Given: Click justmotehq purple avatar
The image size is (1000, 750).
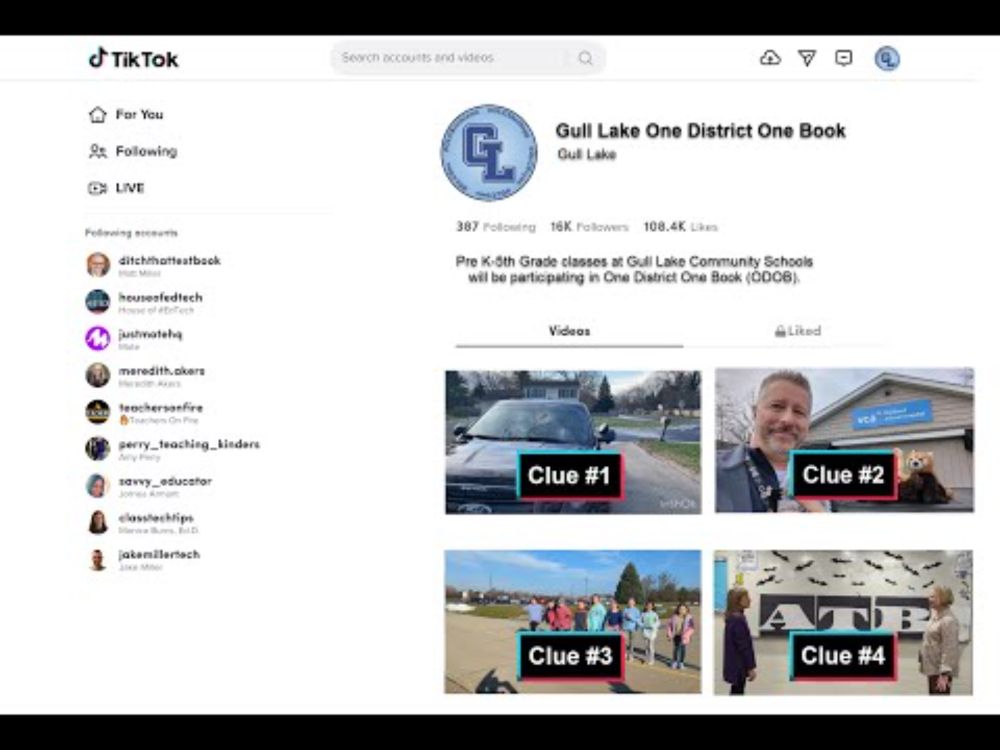Looking at the screenshot, I should (98, 338).
